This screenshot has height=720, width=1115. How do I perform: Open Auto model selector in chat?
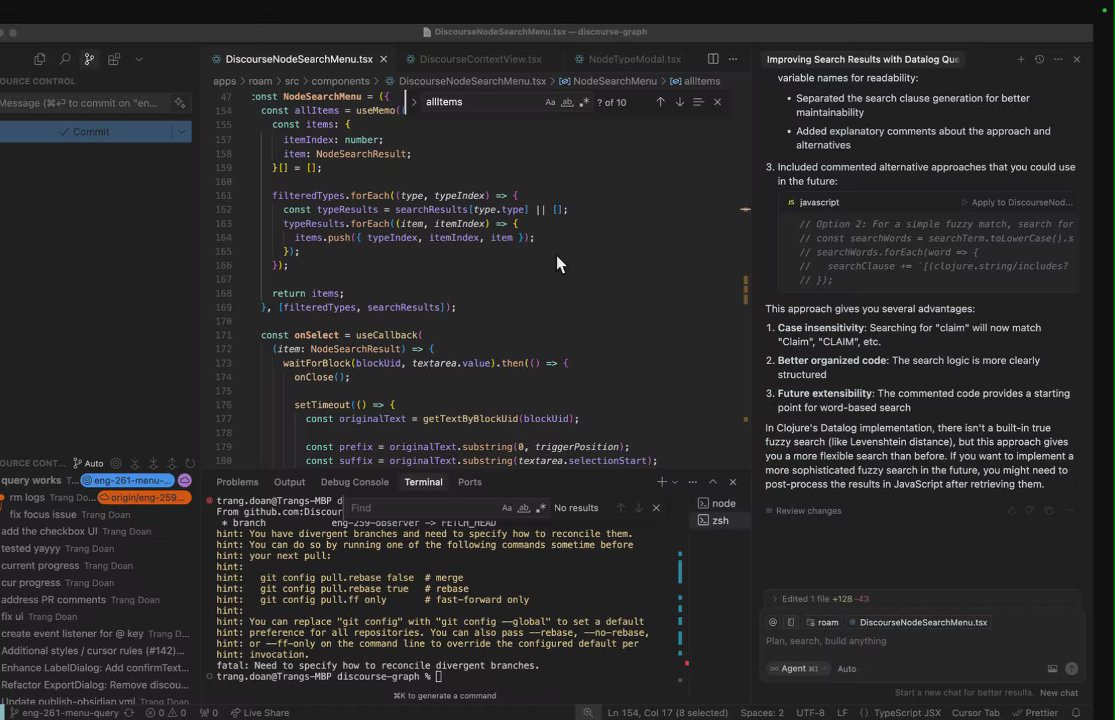coord(847,669)
